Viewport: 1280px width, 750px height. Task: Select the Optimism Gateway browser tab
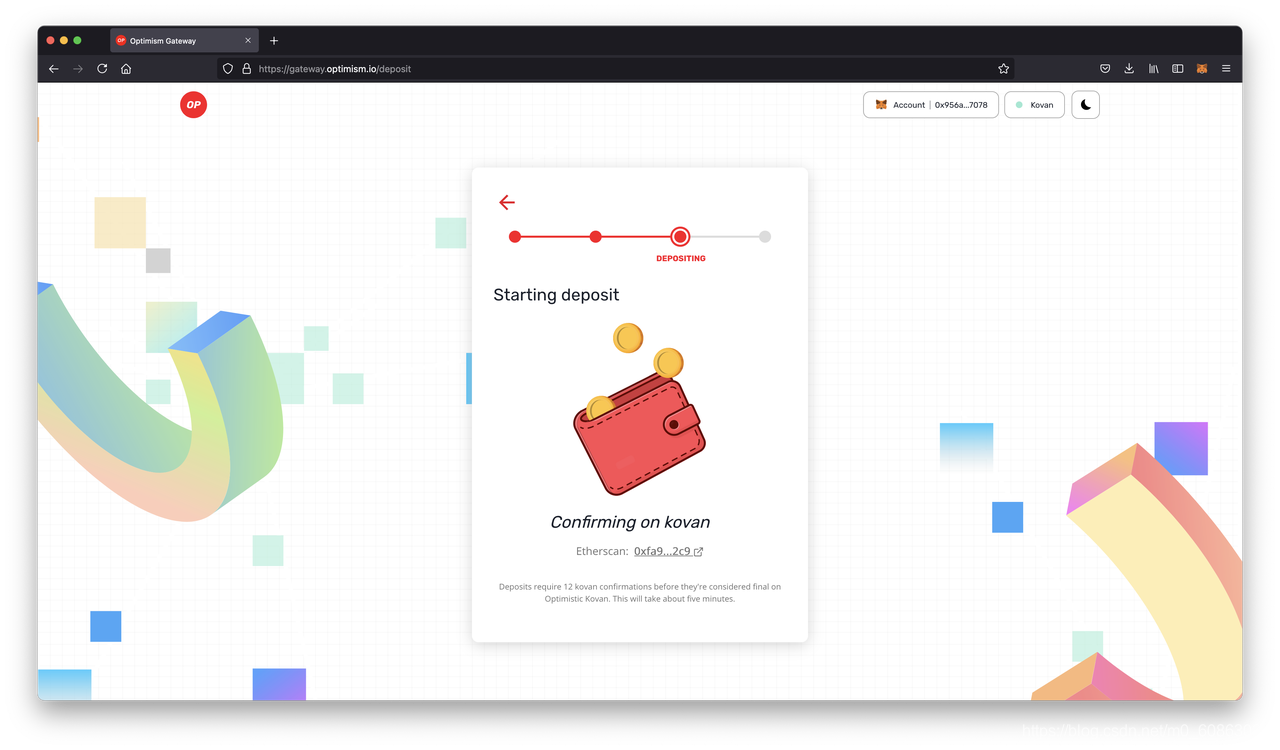click(x=184, y=41)
